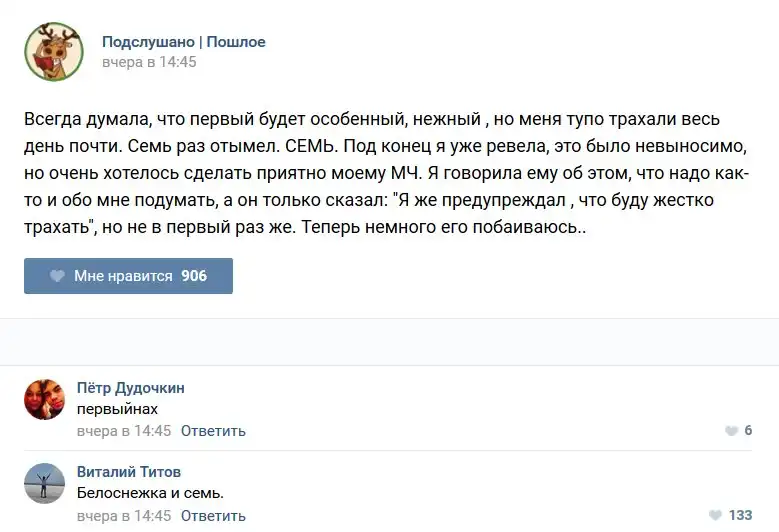Open Пётр Дудочкин's profile avatar
The image size is (779, 532).
click(44, 400)
